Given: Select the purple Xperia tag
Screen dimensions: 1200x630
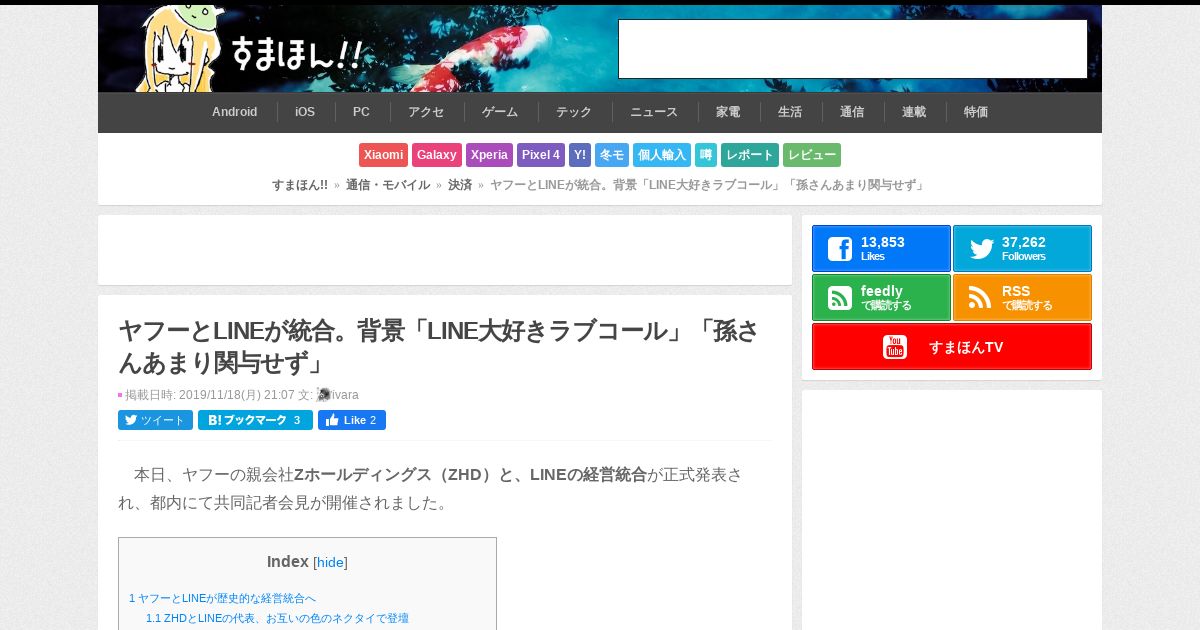Looking at the screenshot, I should click(489, 155).
